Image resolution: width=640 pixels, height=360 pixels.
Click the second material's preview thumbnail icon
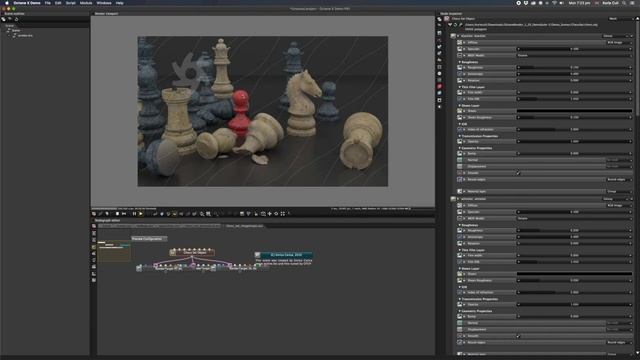point(453,199)
